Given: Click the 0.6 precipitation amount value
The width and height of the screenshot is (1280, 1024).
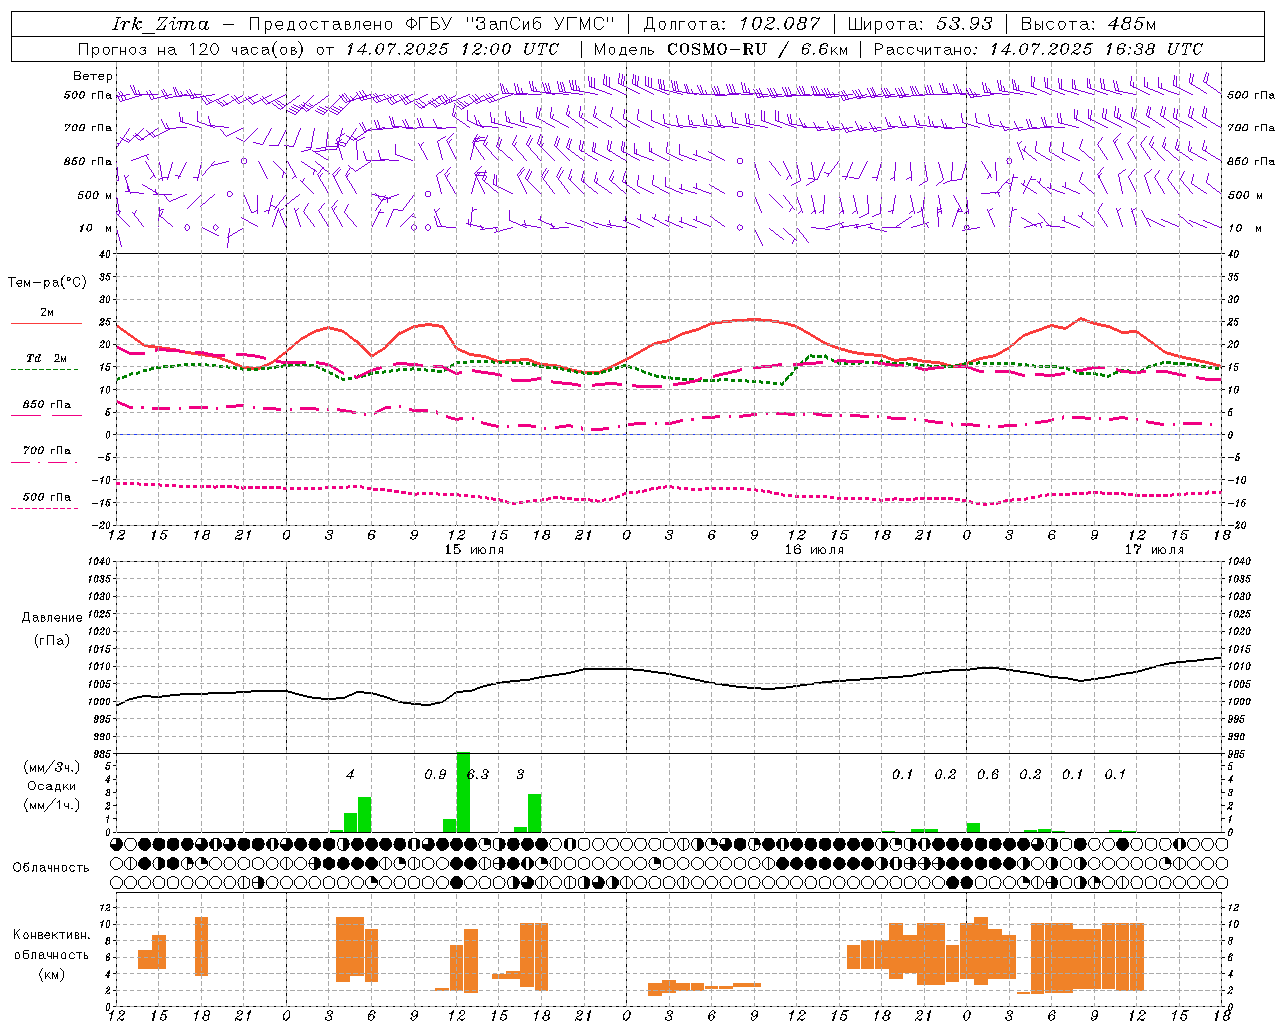Looking at the screenshot, I should 988,774.
